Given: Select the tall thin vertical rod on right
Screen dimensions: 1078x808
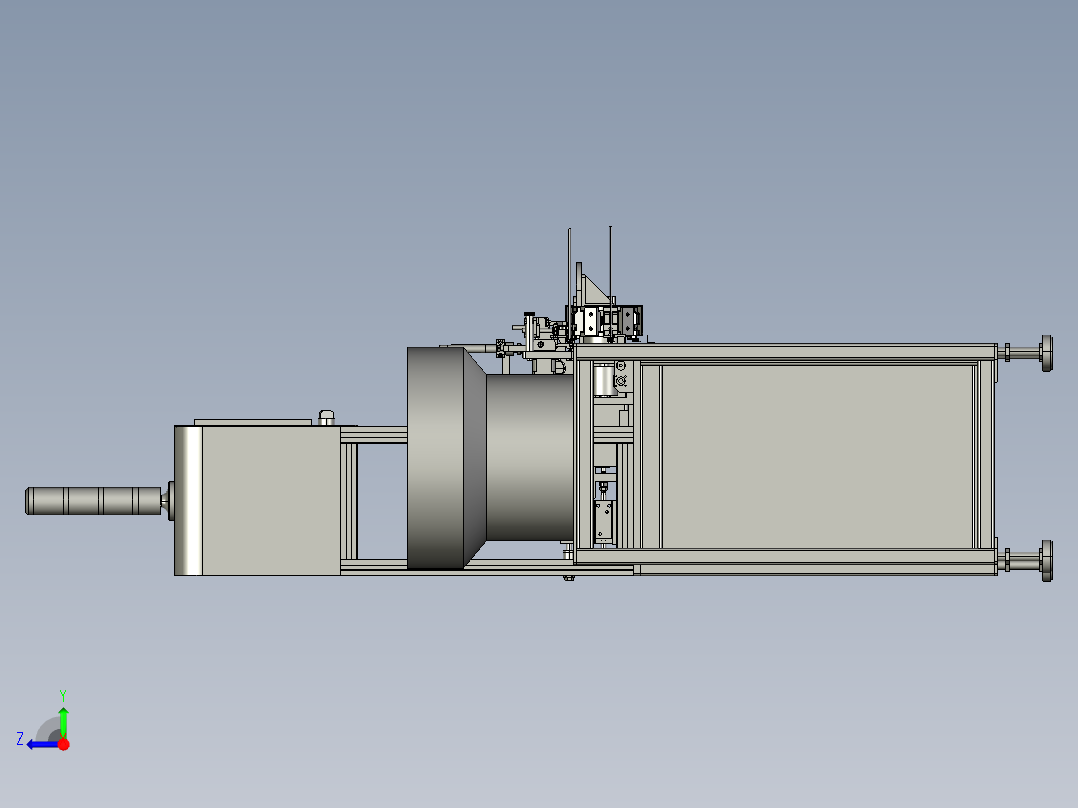Looking at the screenshot, I should 610,282.
